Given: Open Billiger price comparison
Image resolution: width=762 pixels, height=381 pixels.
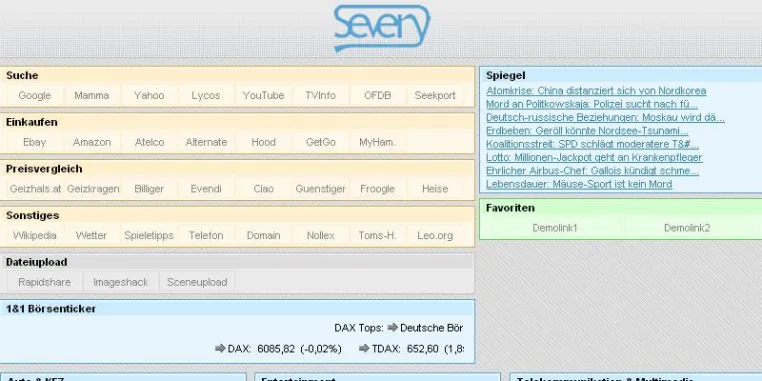Looking at the screenshot, I should point(149,189).
